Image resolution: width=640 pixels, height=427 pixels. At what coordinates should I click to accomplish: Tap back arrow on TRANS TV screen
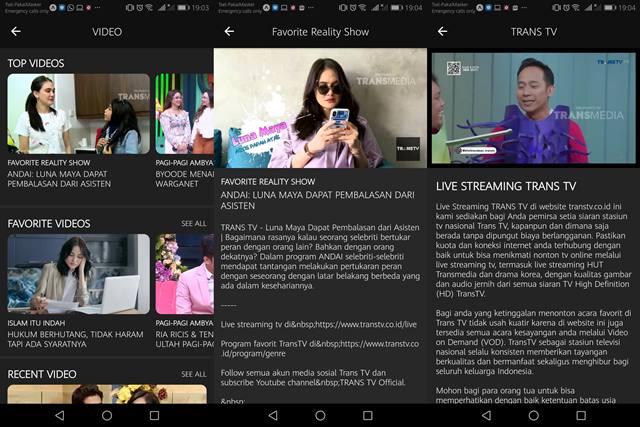tap(442, 31)
